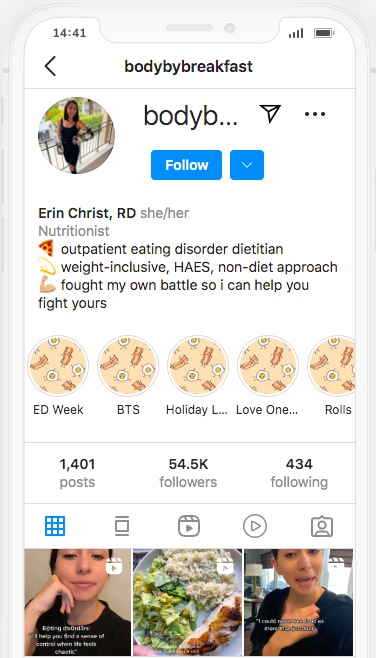View the 54.5K followers list

click(x=188, y=473)
